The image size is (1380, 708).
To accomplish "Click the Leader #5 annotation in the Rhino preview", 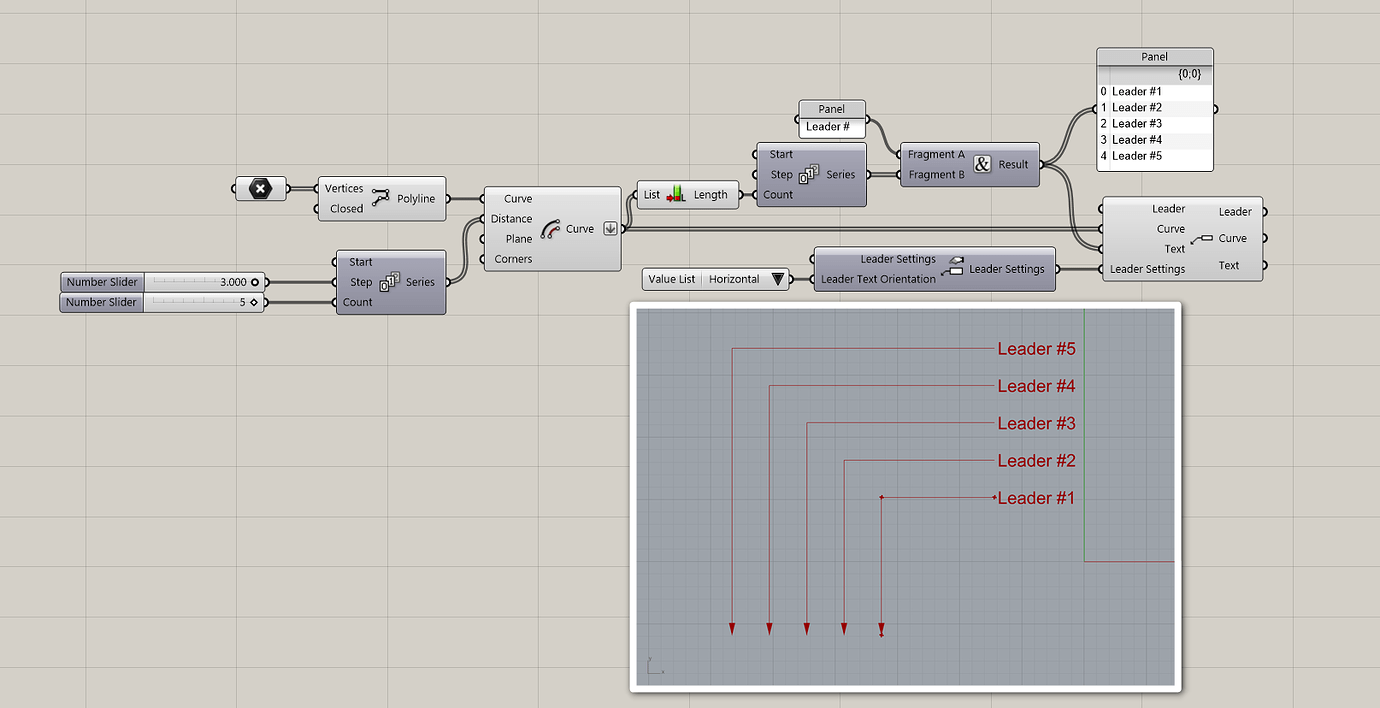I will pos(1037,348).
